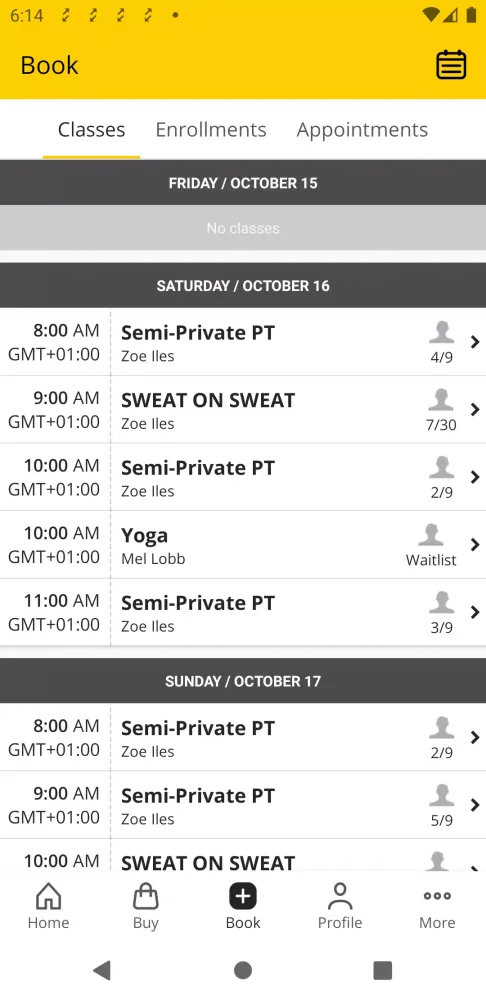Open Saturday 11:00 AM Semi-Private PT class
Screen dimensions: 486x1000
point(243,612)
